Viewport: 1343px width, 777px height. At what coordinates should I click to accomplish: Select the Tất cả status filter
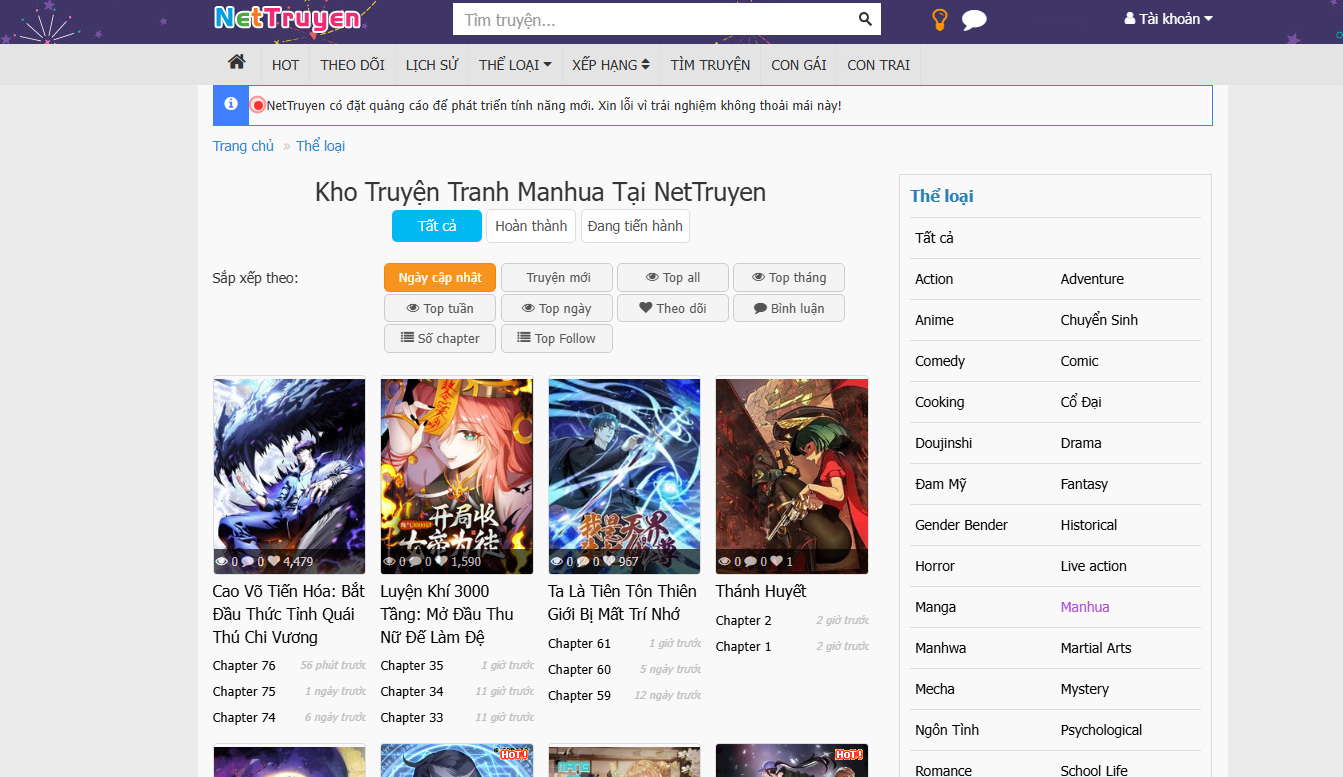[x=436, y=226]
